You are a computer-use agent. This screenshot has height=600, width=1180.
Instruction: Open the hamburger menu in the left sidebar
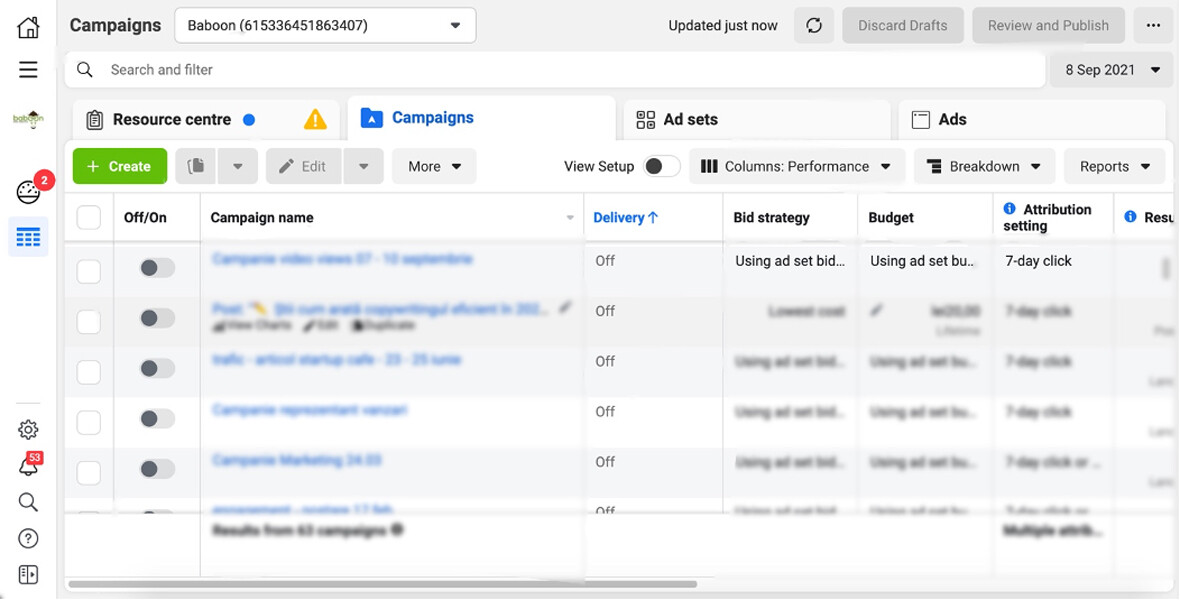(x=27, y=70)
